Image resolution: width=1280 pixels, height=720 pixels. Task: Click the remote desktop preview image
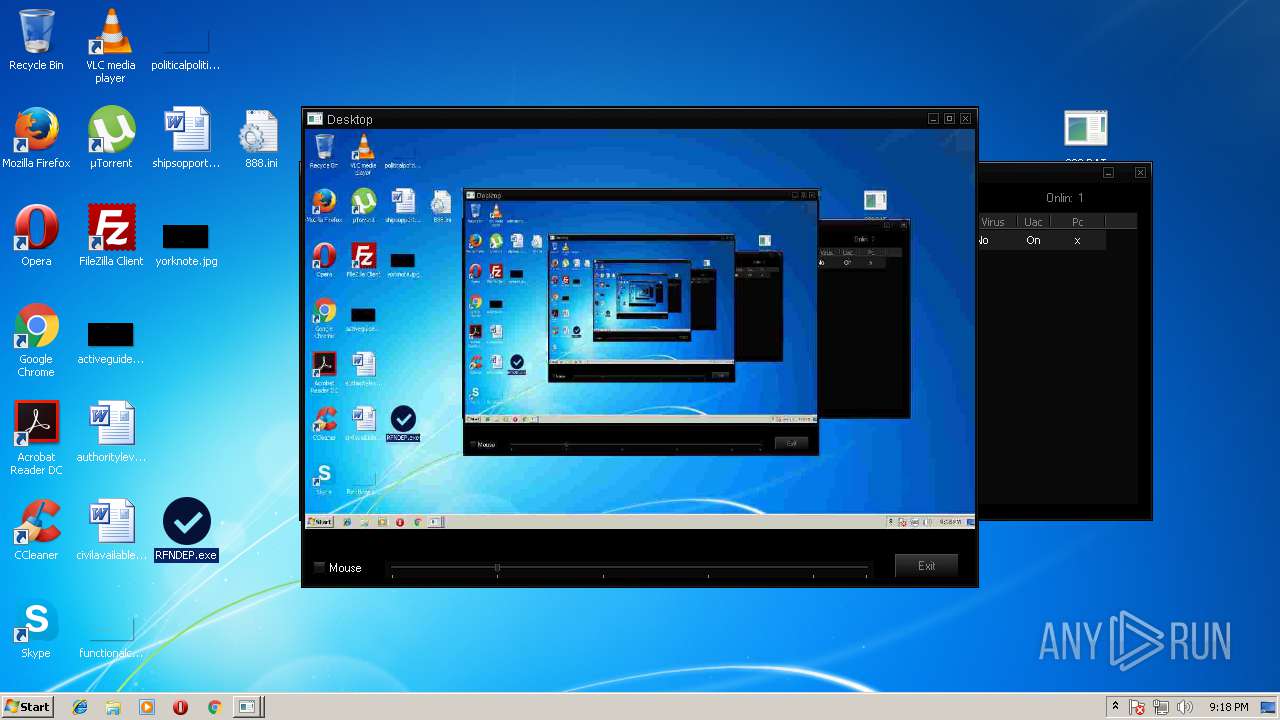click(x=639, y=329)
